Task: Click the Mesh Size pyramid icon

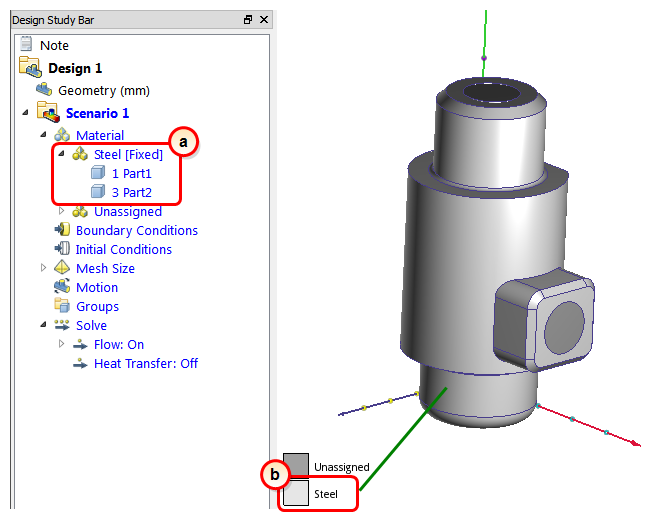Action: (62, 267)
